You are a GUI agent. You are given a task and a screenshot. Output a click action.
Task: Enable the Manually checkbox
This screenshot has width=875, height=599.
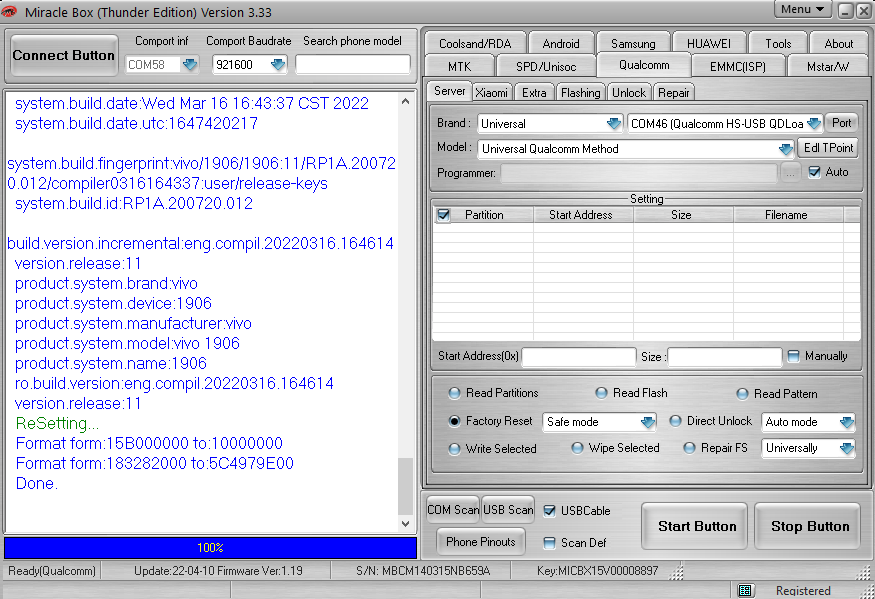point(793,356)
